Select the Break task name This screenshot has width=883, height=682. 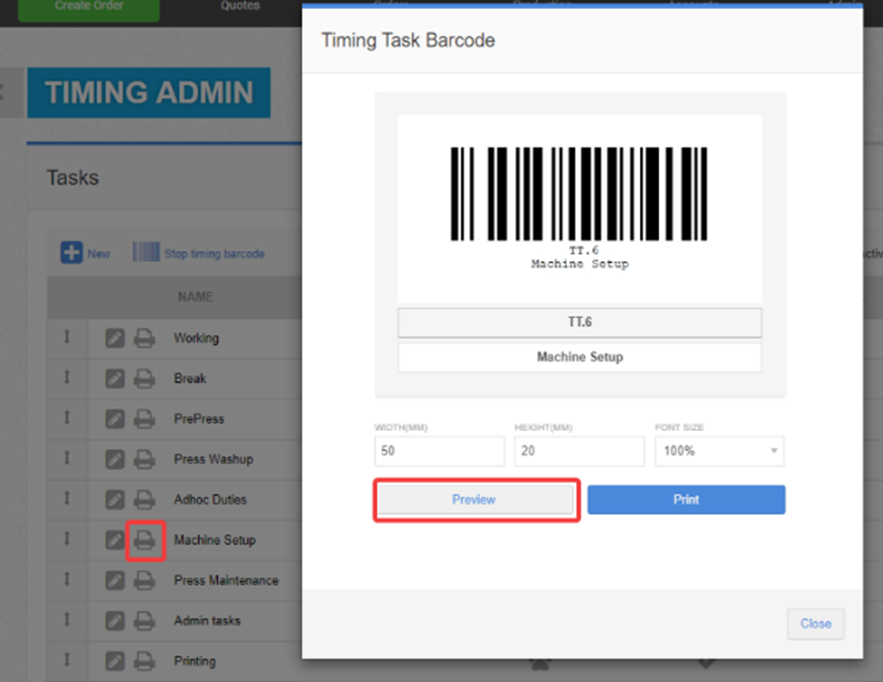pos(190,378)
